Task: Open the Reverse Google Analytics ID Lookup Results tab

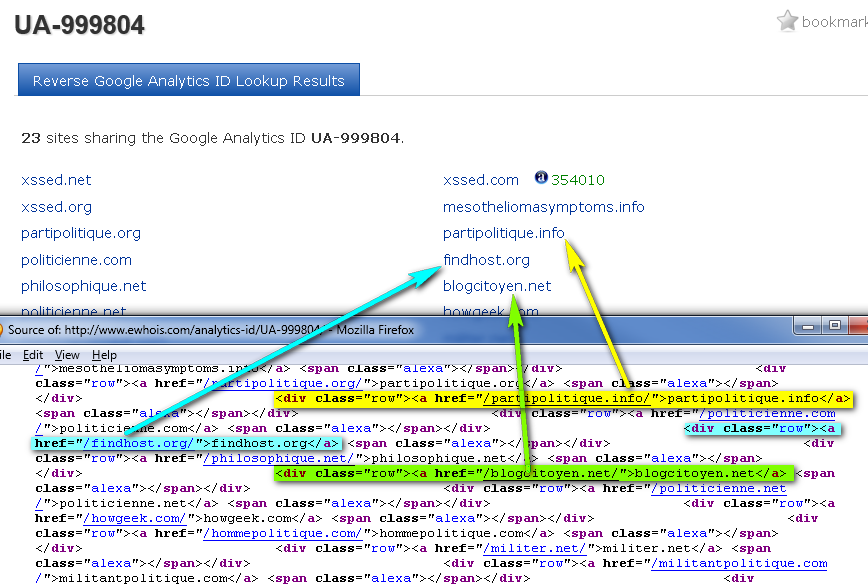Action: pos(189,80)
